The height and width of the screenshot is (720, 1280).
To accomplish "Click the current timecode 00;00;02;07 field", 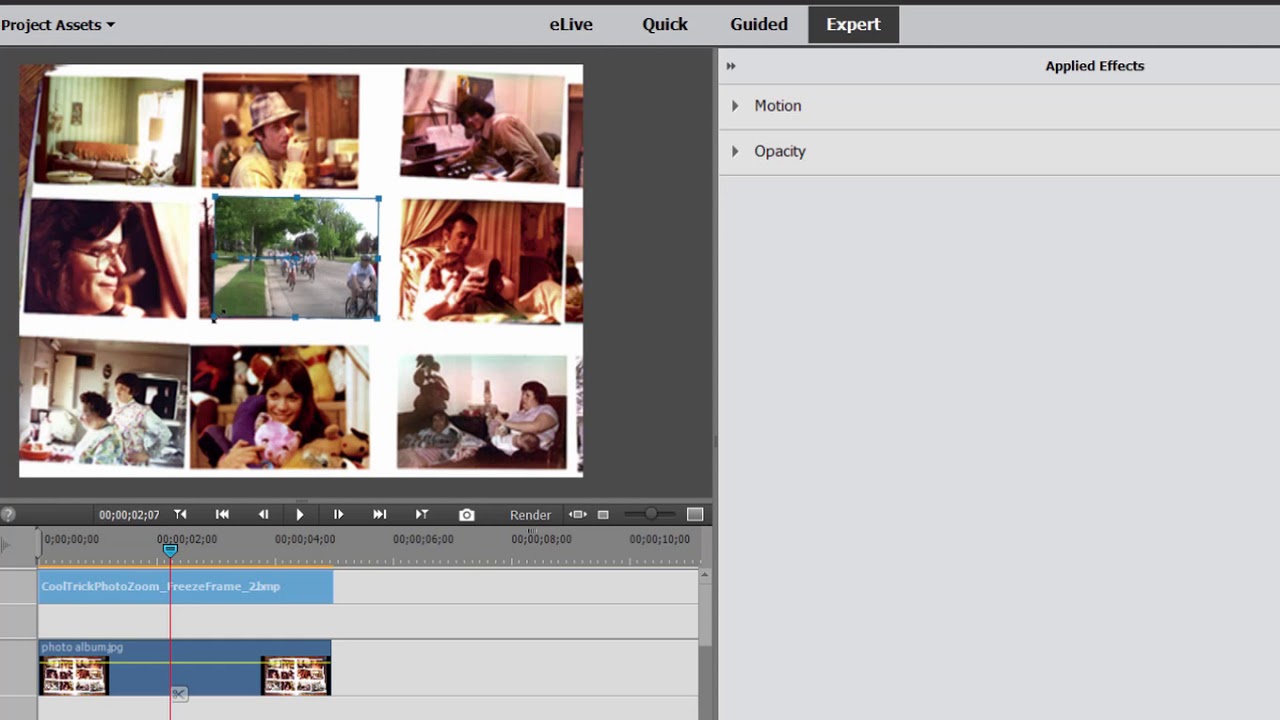I will [x=129, y=515].
